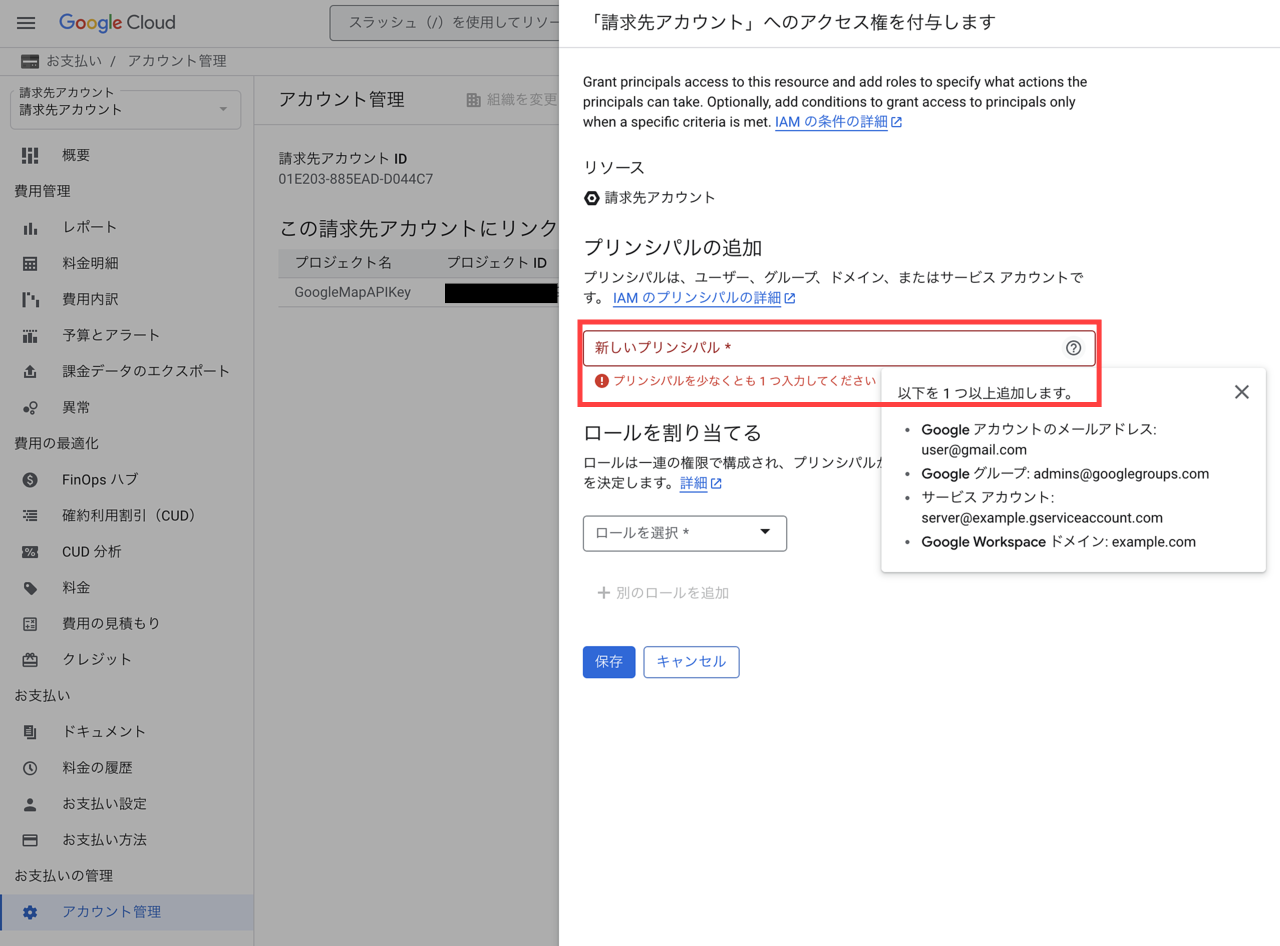
Task: Click the 確約利用割引 list icon
Action: [x=30, y=515]
